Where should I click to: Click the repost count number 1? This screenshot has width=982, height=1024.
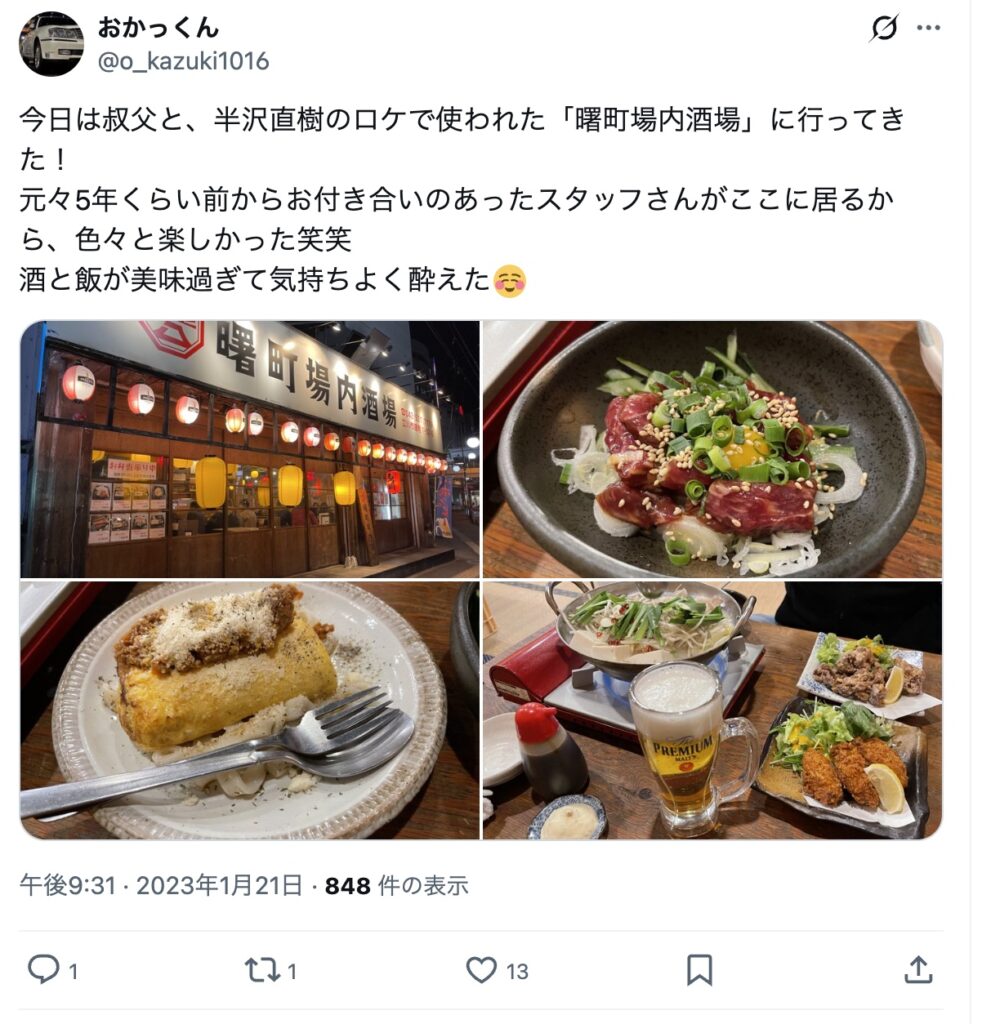pyautogui.click(x=292, y=972)
